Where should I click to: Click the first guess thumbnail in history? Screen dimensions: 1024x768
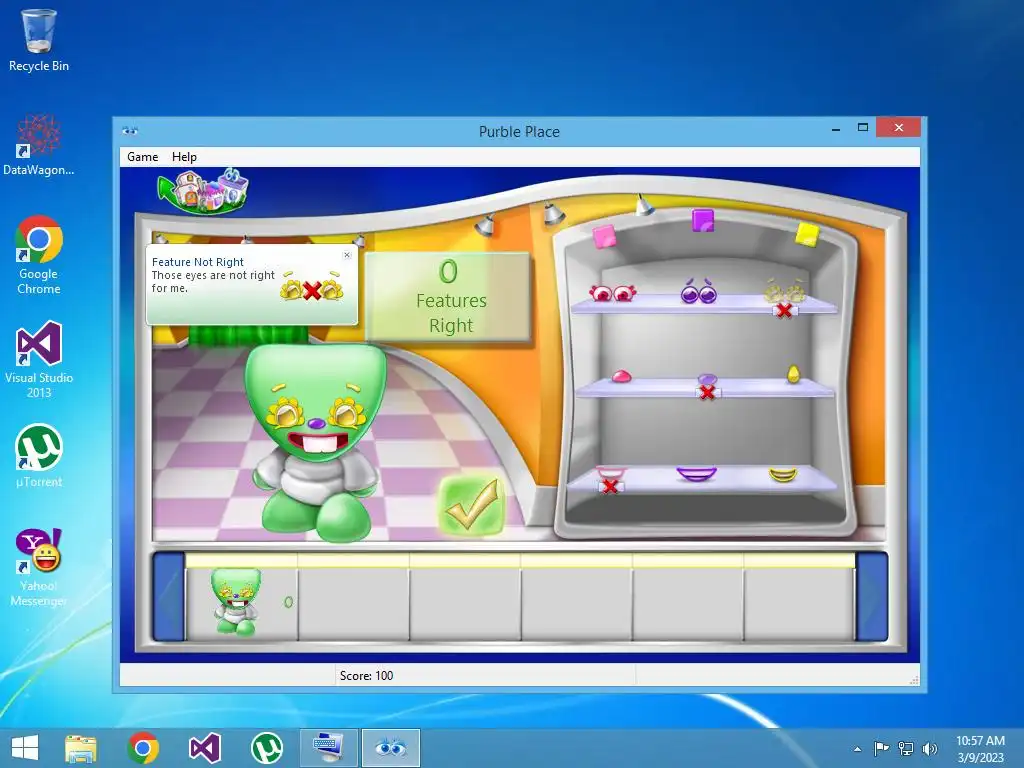pyautogui.click(x=236, y=602)
